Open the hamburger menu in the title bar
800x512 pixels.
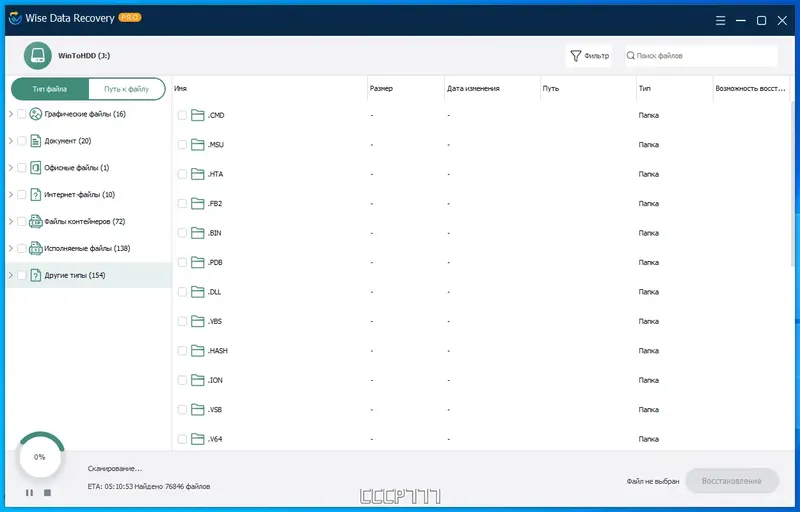tap(720, 20)
